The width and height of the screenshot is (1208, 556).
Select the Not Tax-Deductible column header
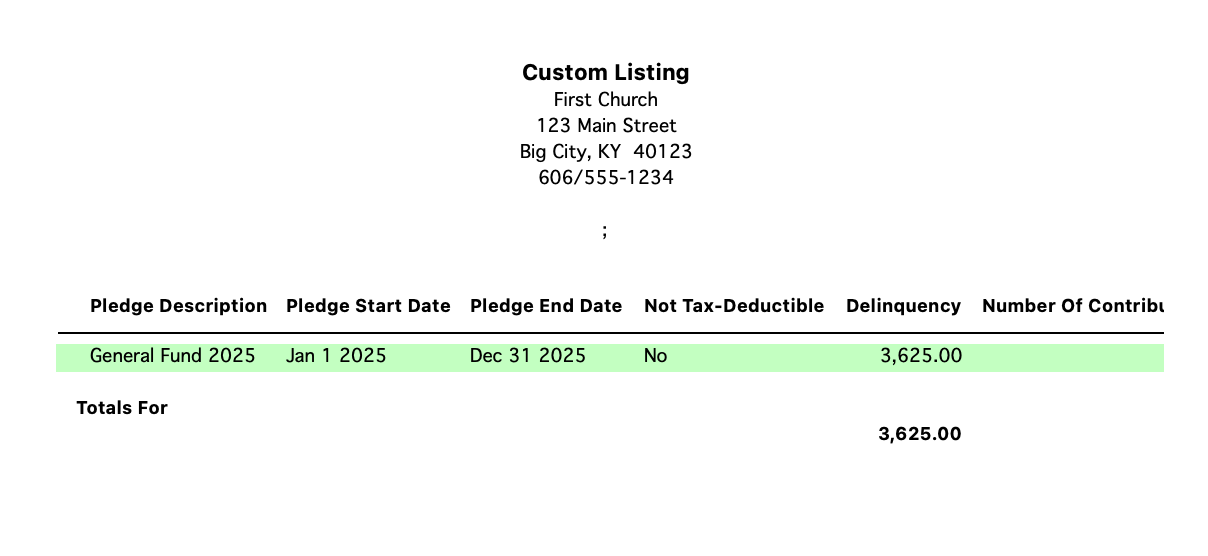coord(733,306)
